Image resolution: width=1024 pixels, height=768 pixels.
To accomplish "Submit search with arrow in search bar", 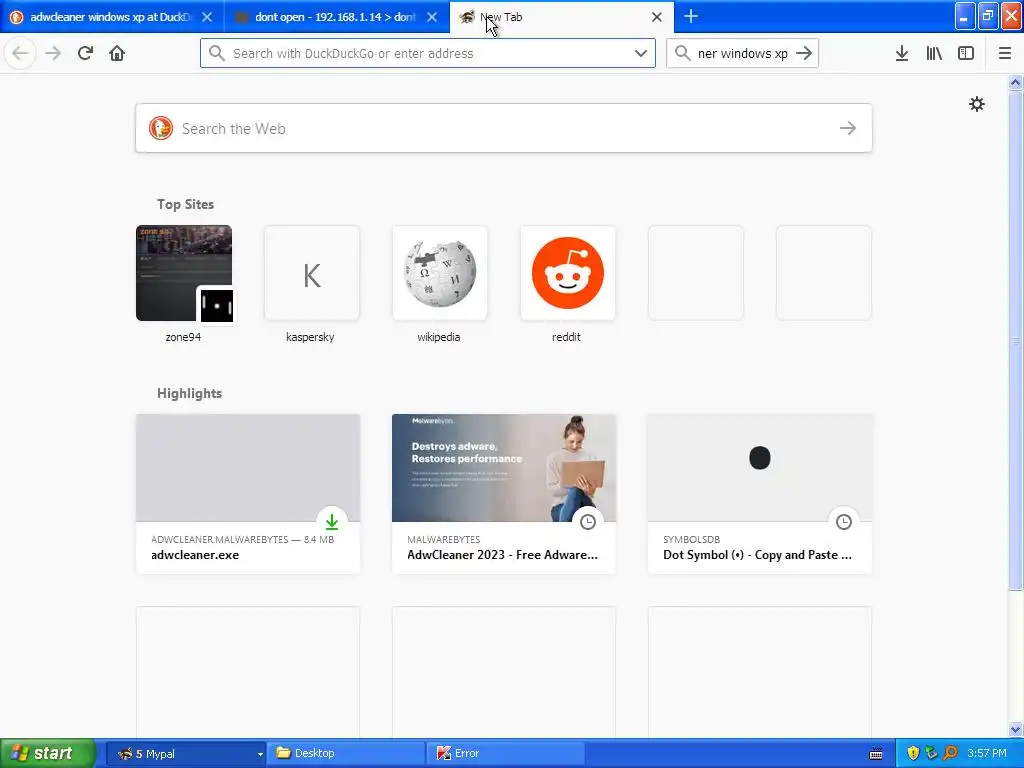I will coord(805,53).
